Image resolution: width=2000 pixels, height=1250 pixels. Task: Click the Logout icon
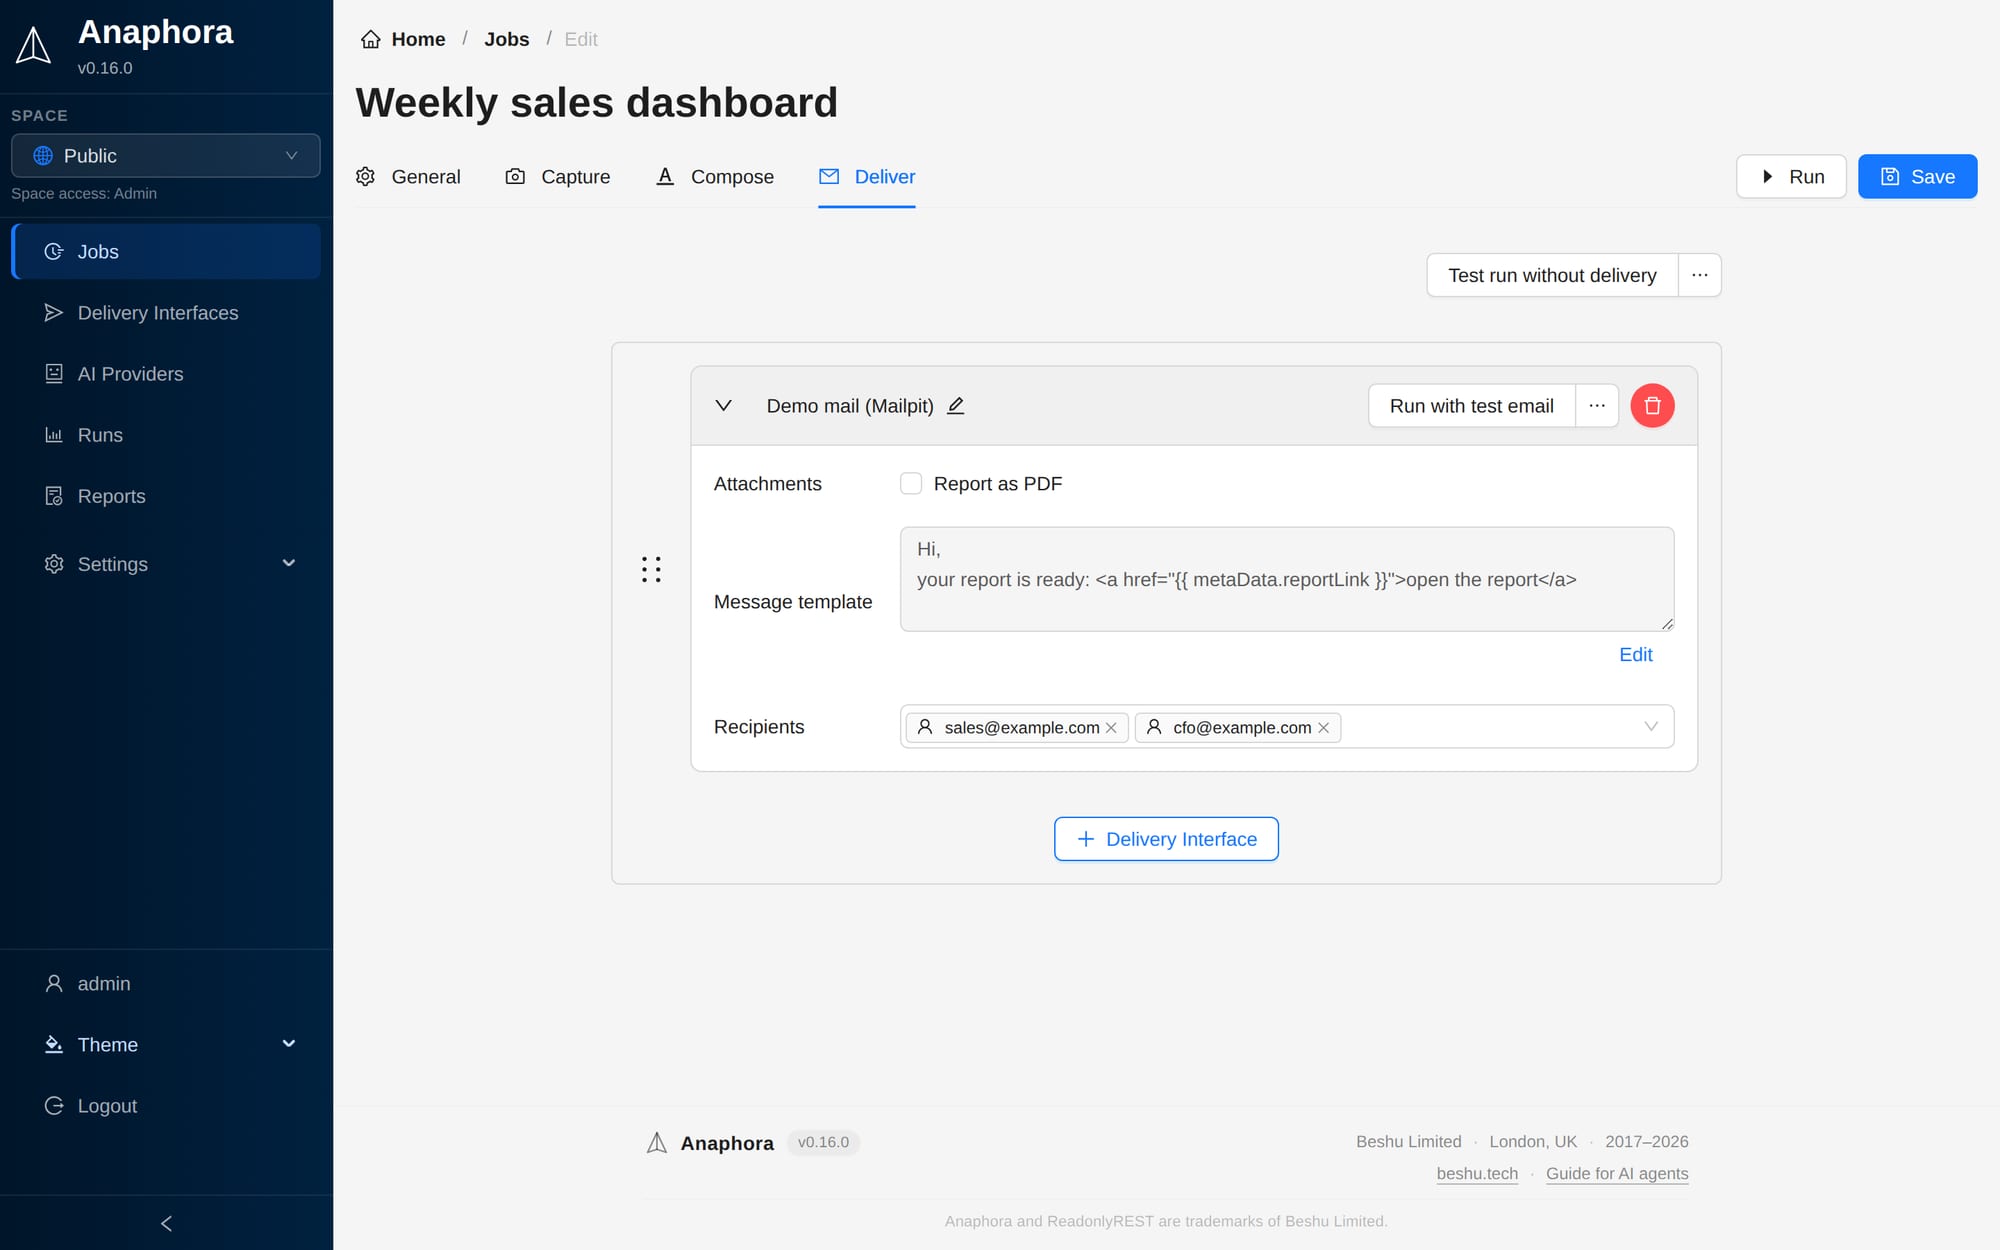coord(54,1106)
